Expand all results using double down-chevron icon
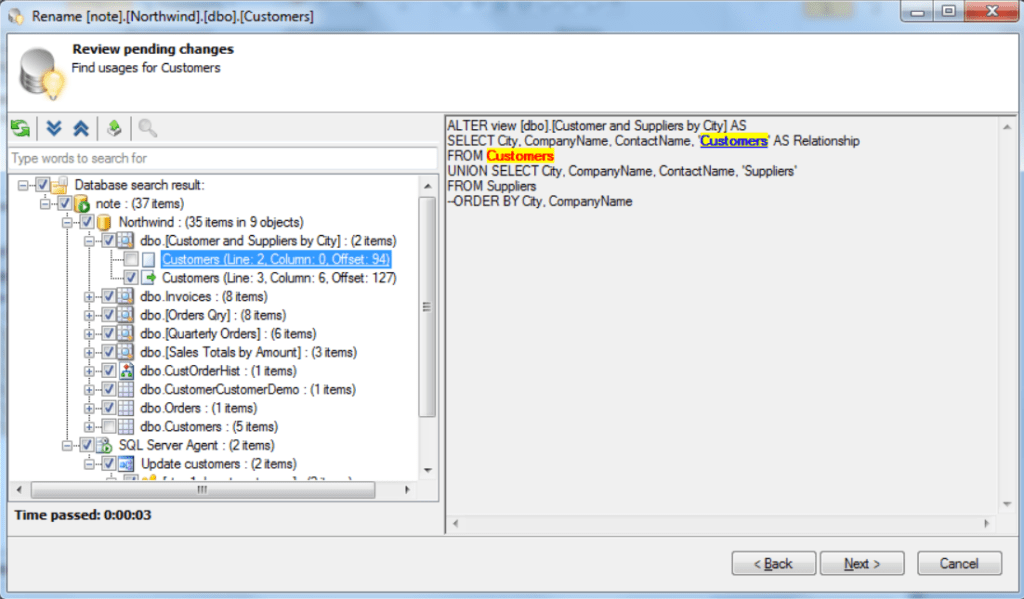Image resolution: width=1024 pixels, height=599 pixels. click(53, 128)
